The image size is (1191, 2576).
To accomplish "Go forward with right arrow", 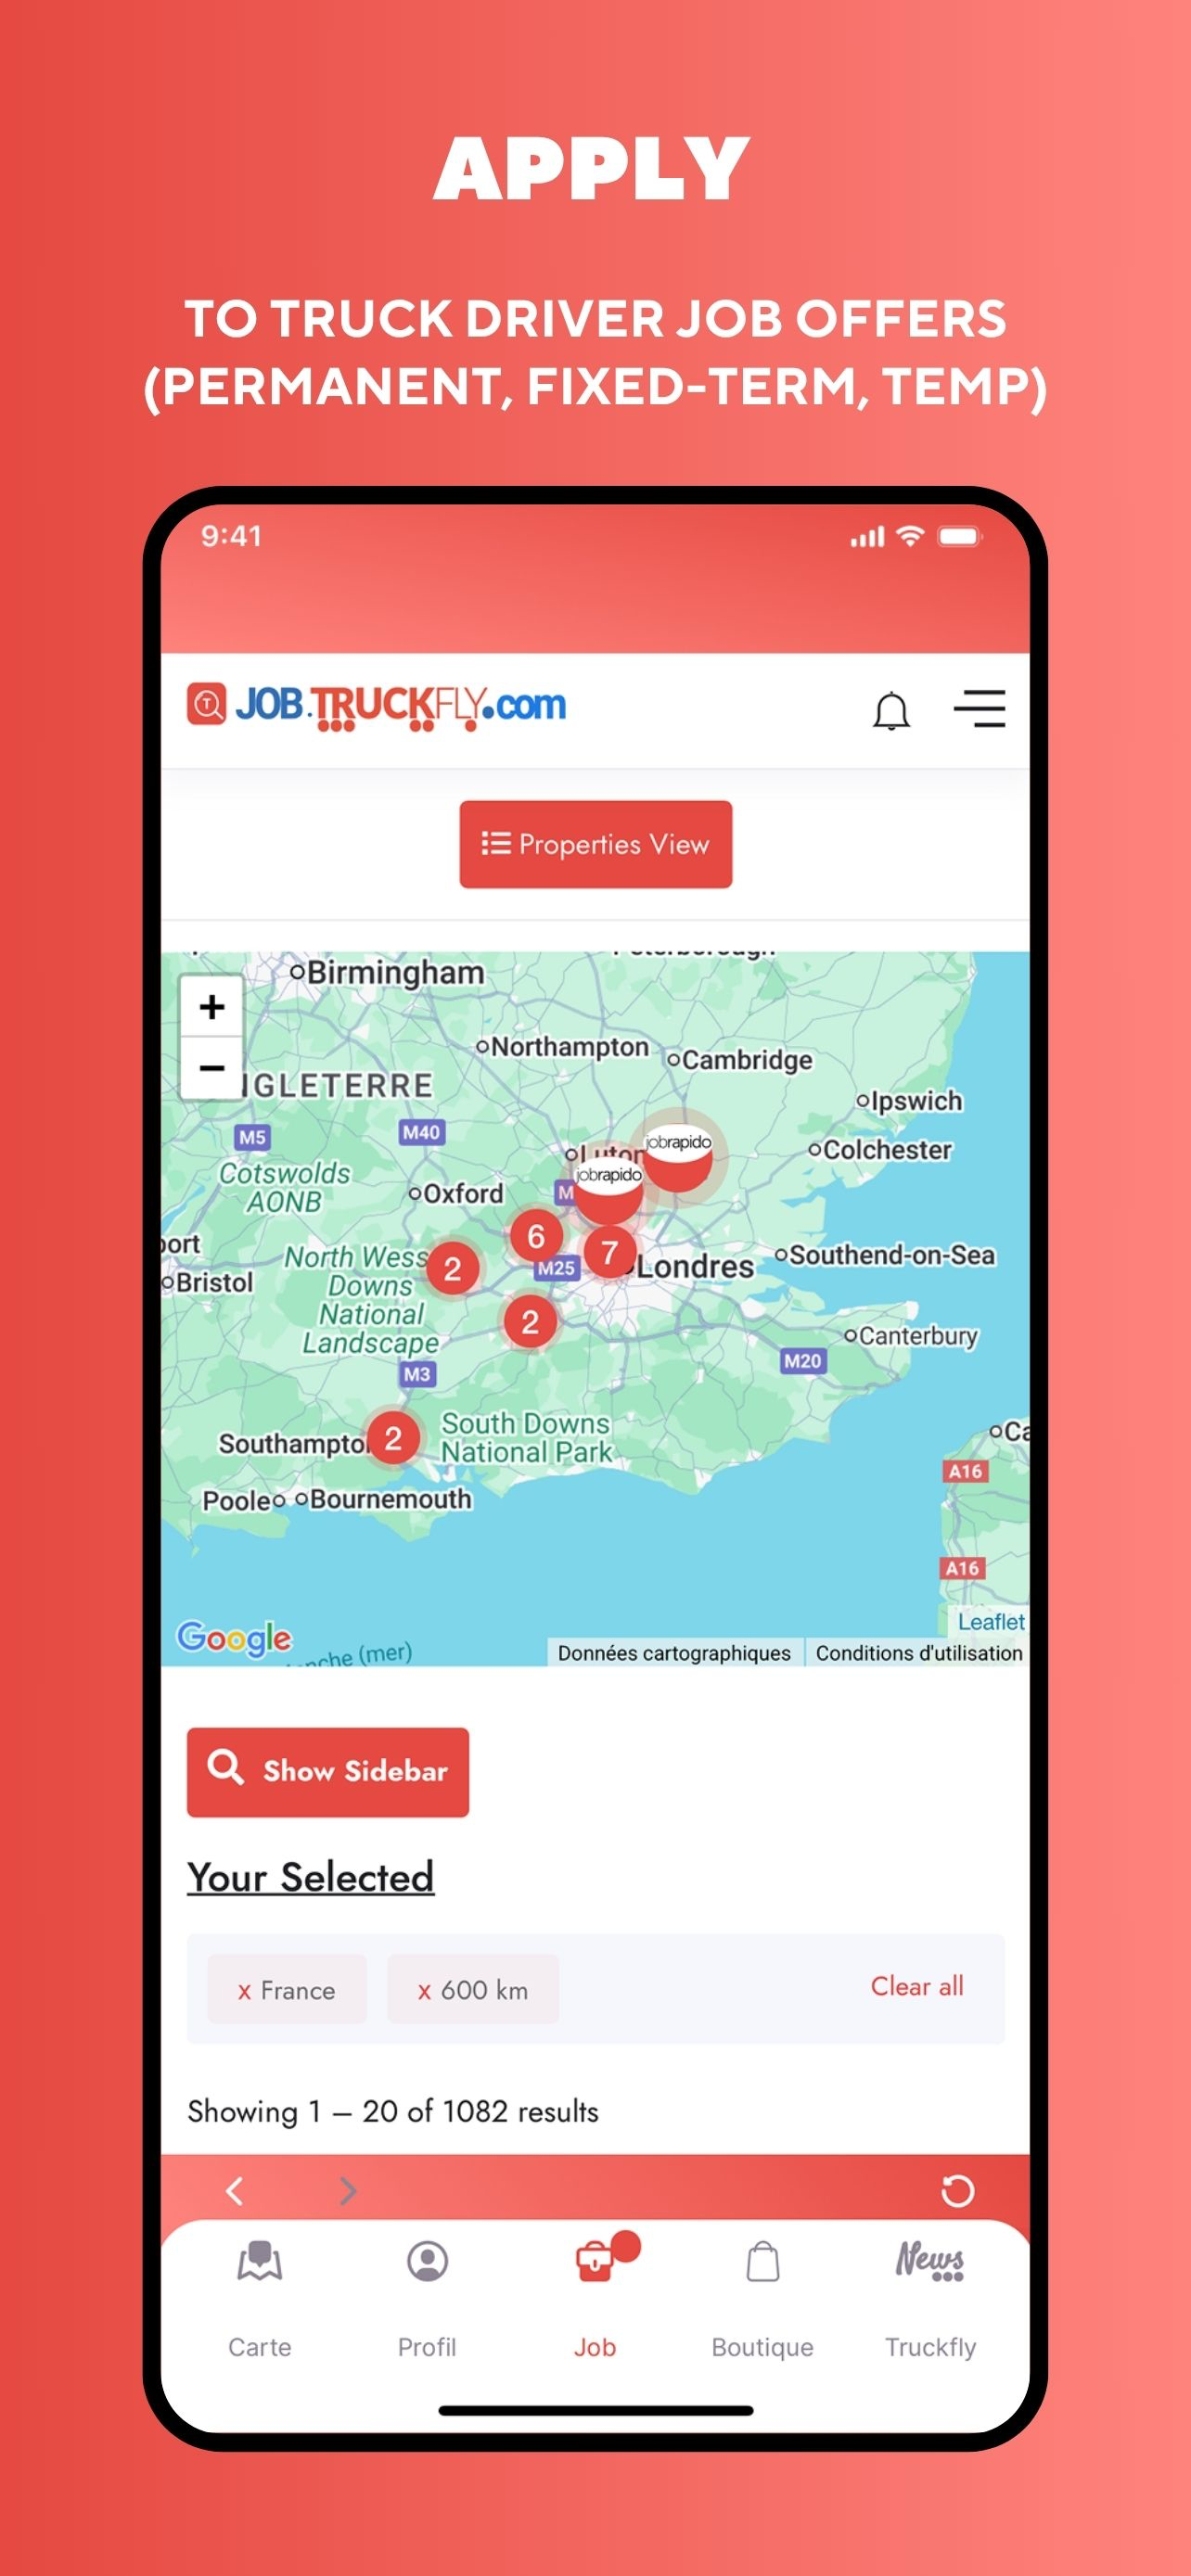I will click(x=347, y=2190).
